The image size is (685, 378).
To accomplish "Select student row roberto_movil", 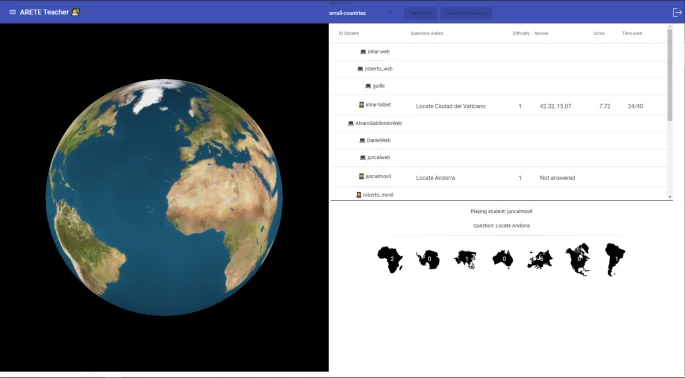I will coord(499,194).
